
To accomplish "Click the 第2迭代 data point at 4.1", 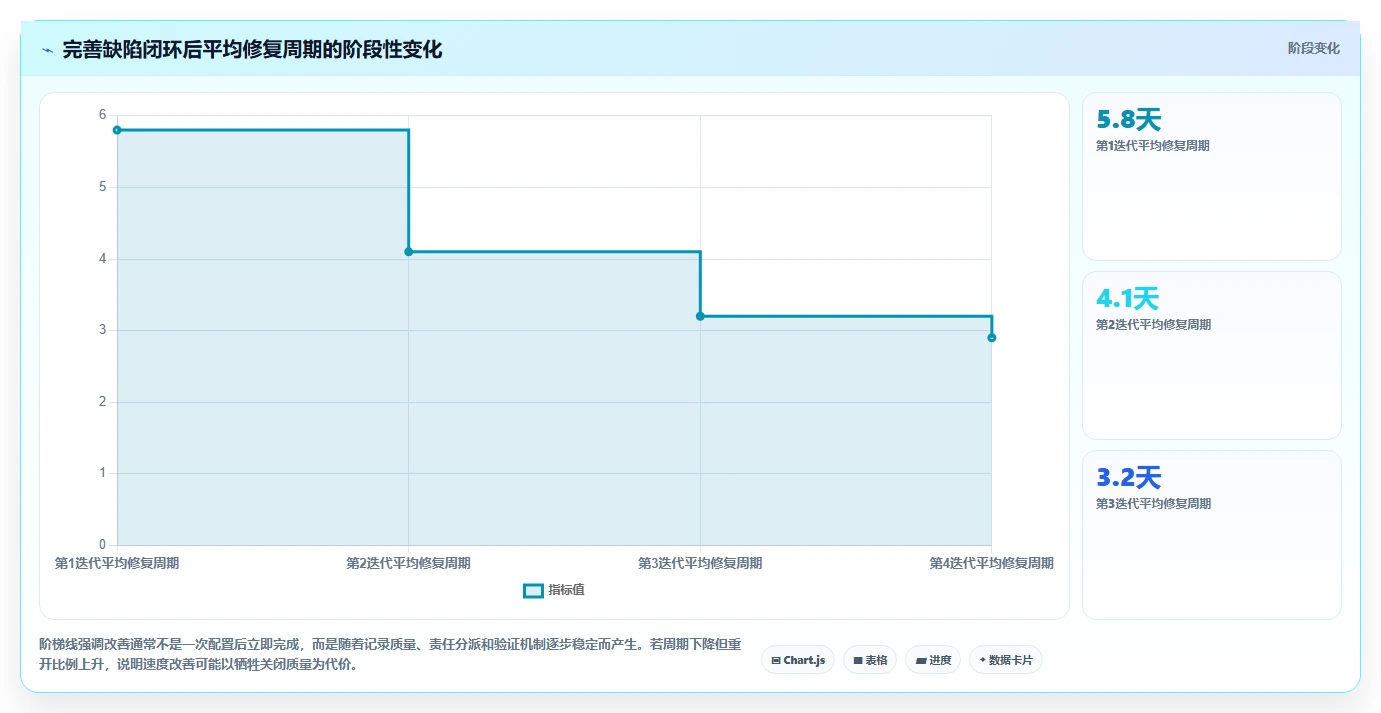I will (x=409, y=252).
